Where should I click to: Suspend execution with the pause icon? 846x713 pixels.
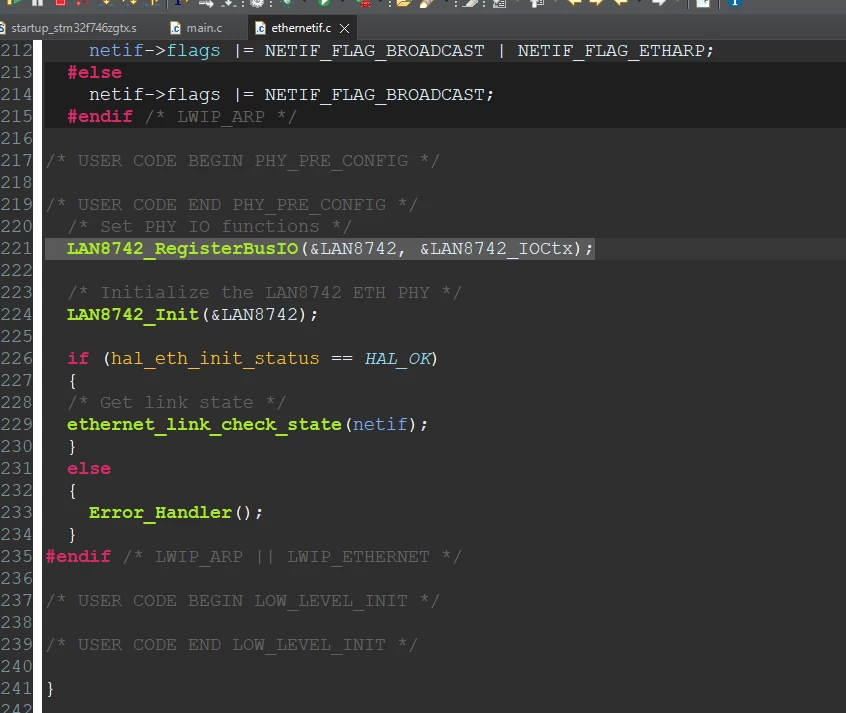click(37, 3)
